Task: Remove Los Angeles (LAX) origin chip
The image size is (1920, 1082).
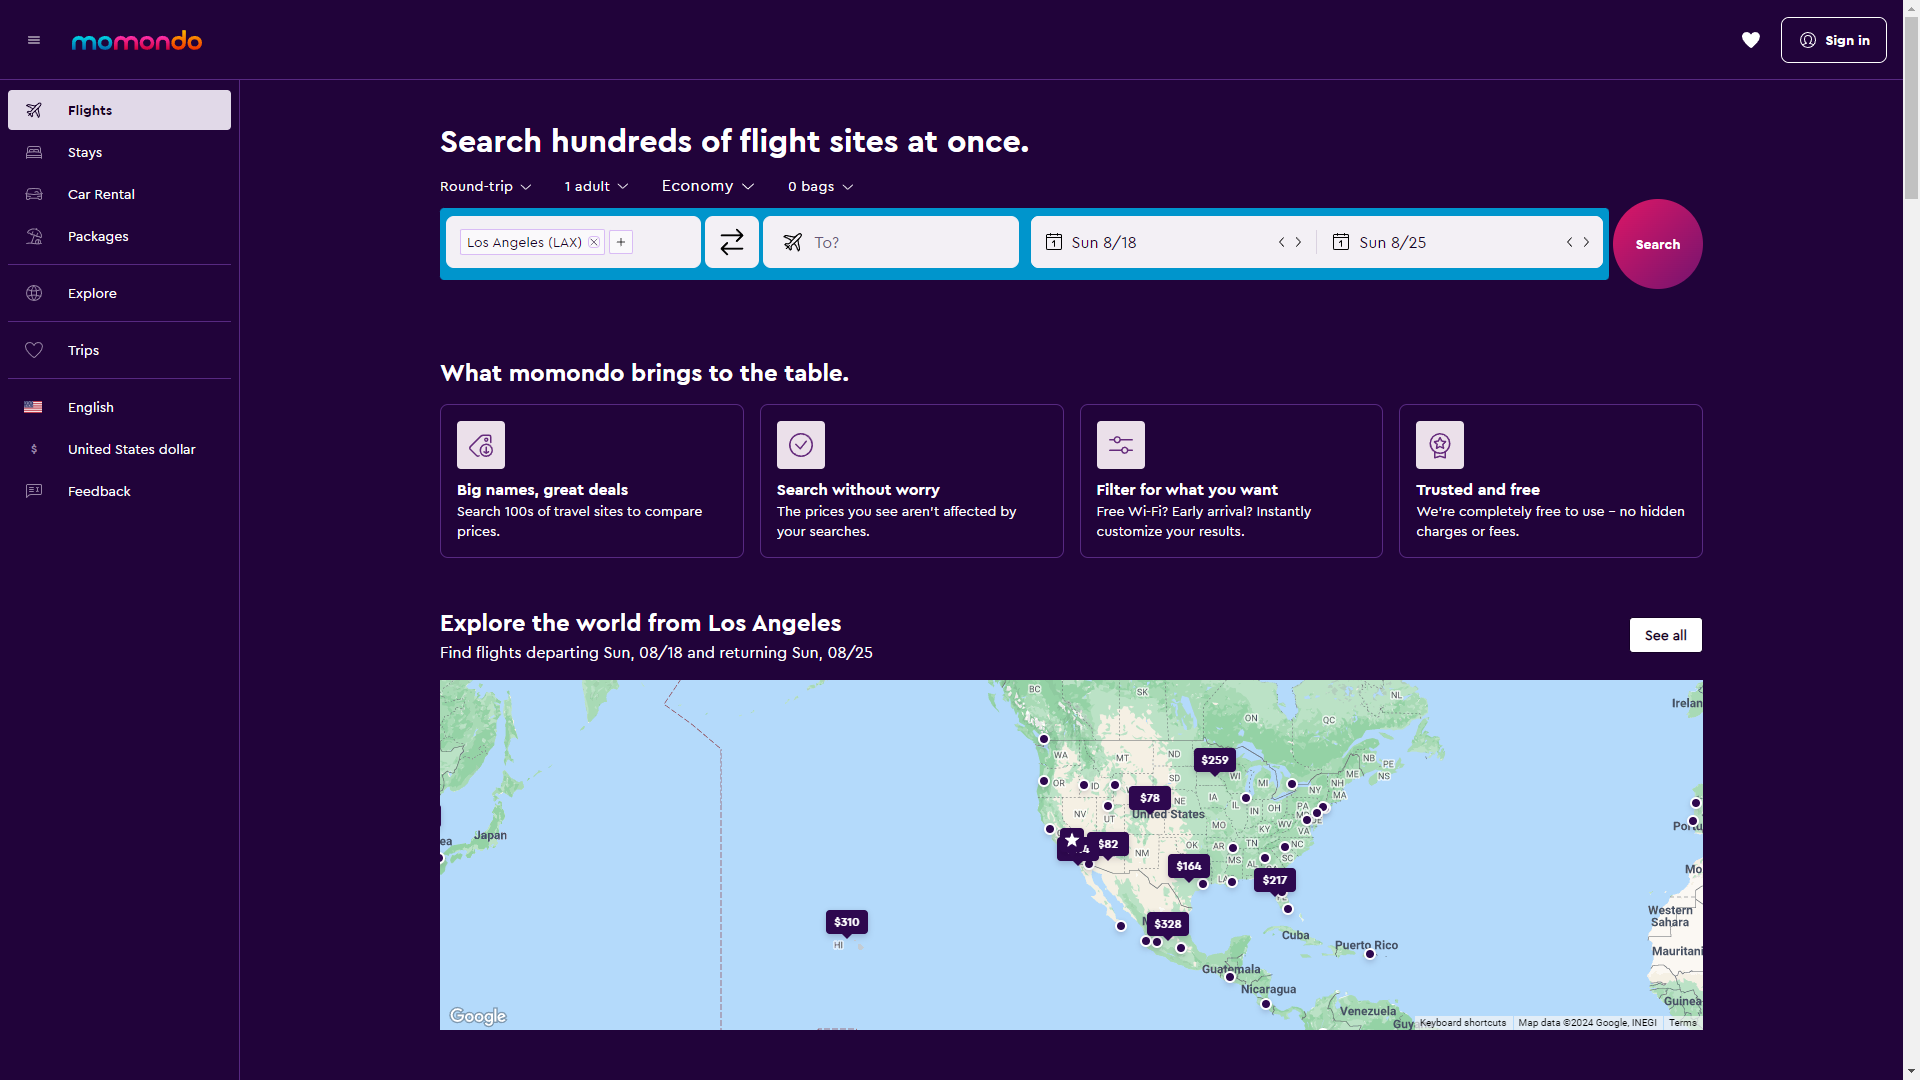Action: 594,242
